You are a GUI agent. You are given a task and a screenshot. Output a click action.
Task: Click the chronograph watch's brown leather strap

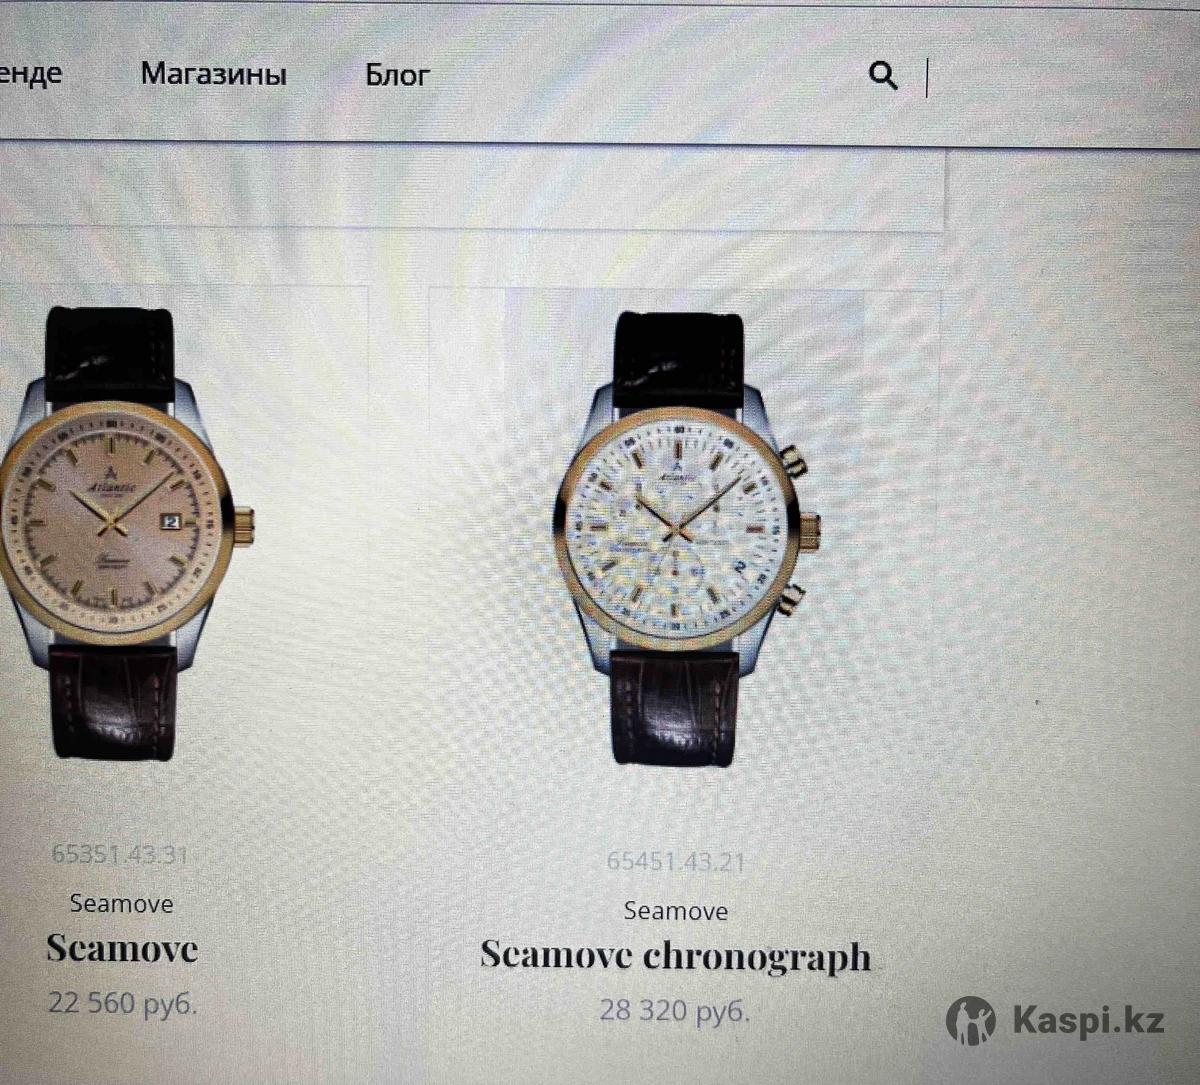[675, 705]
